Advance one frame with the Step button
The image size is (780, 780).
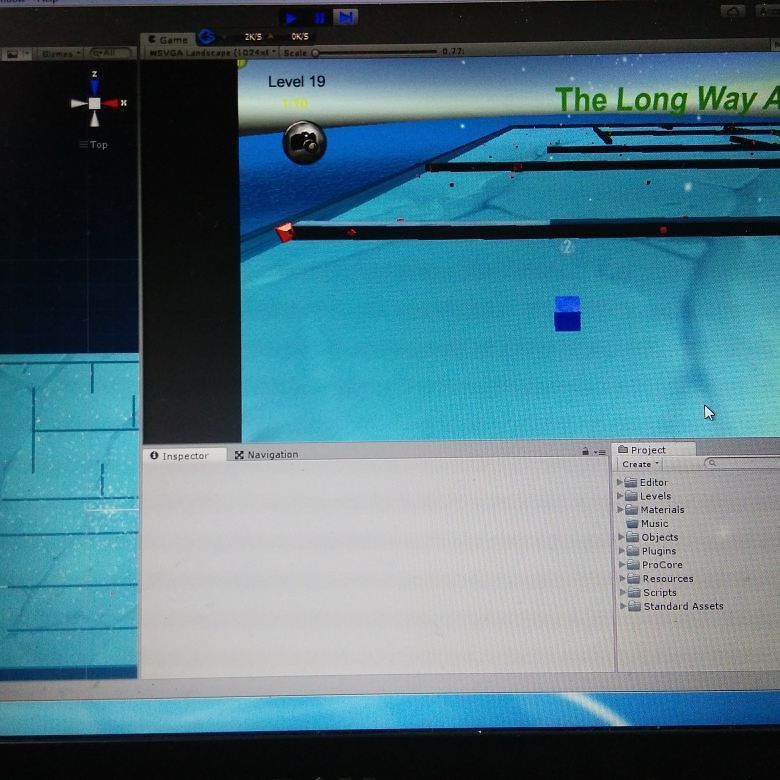[346, 18]
